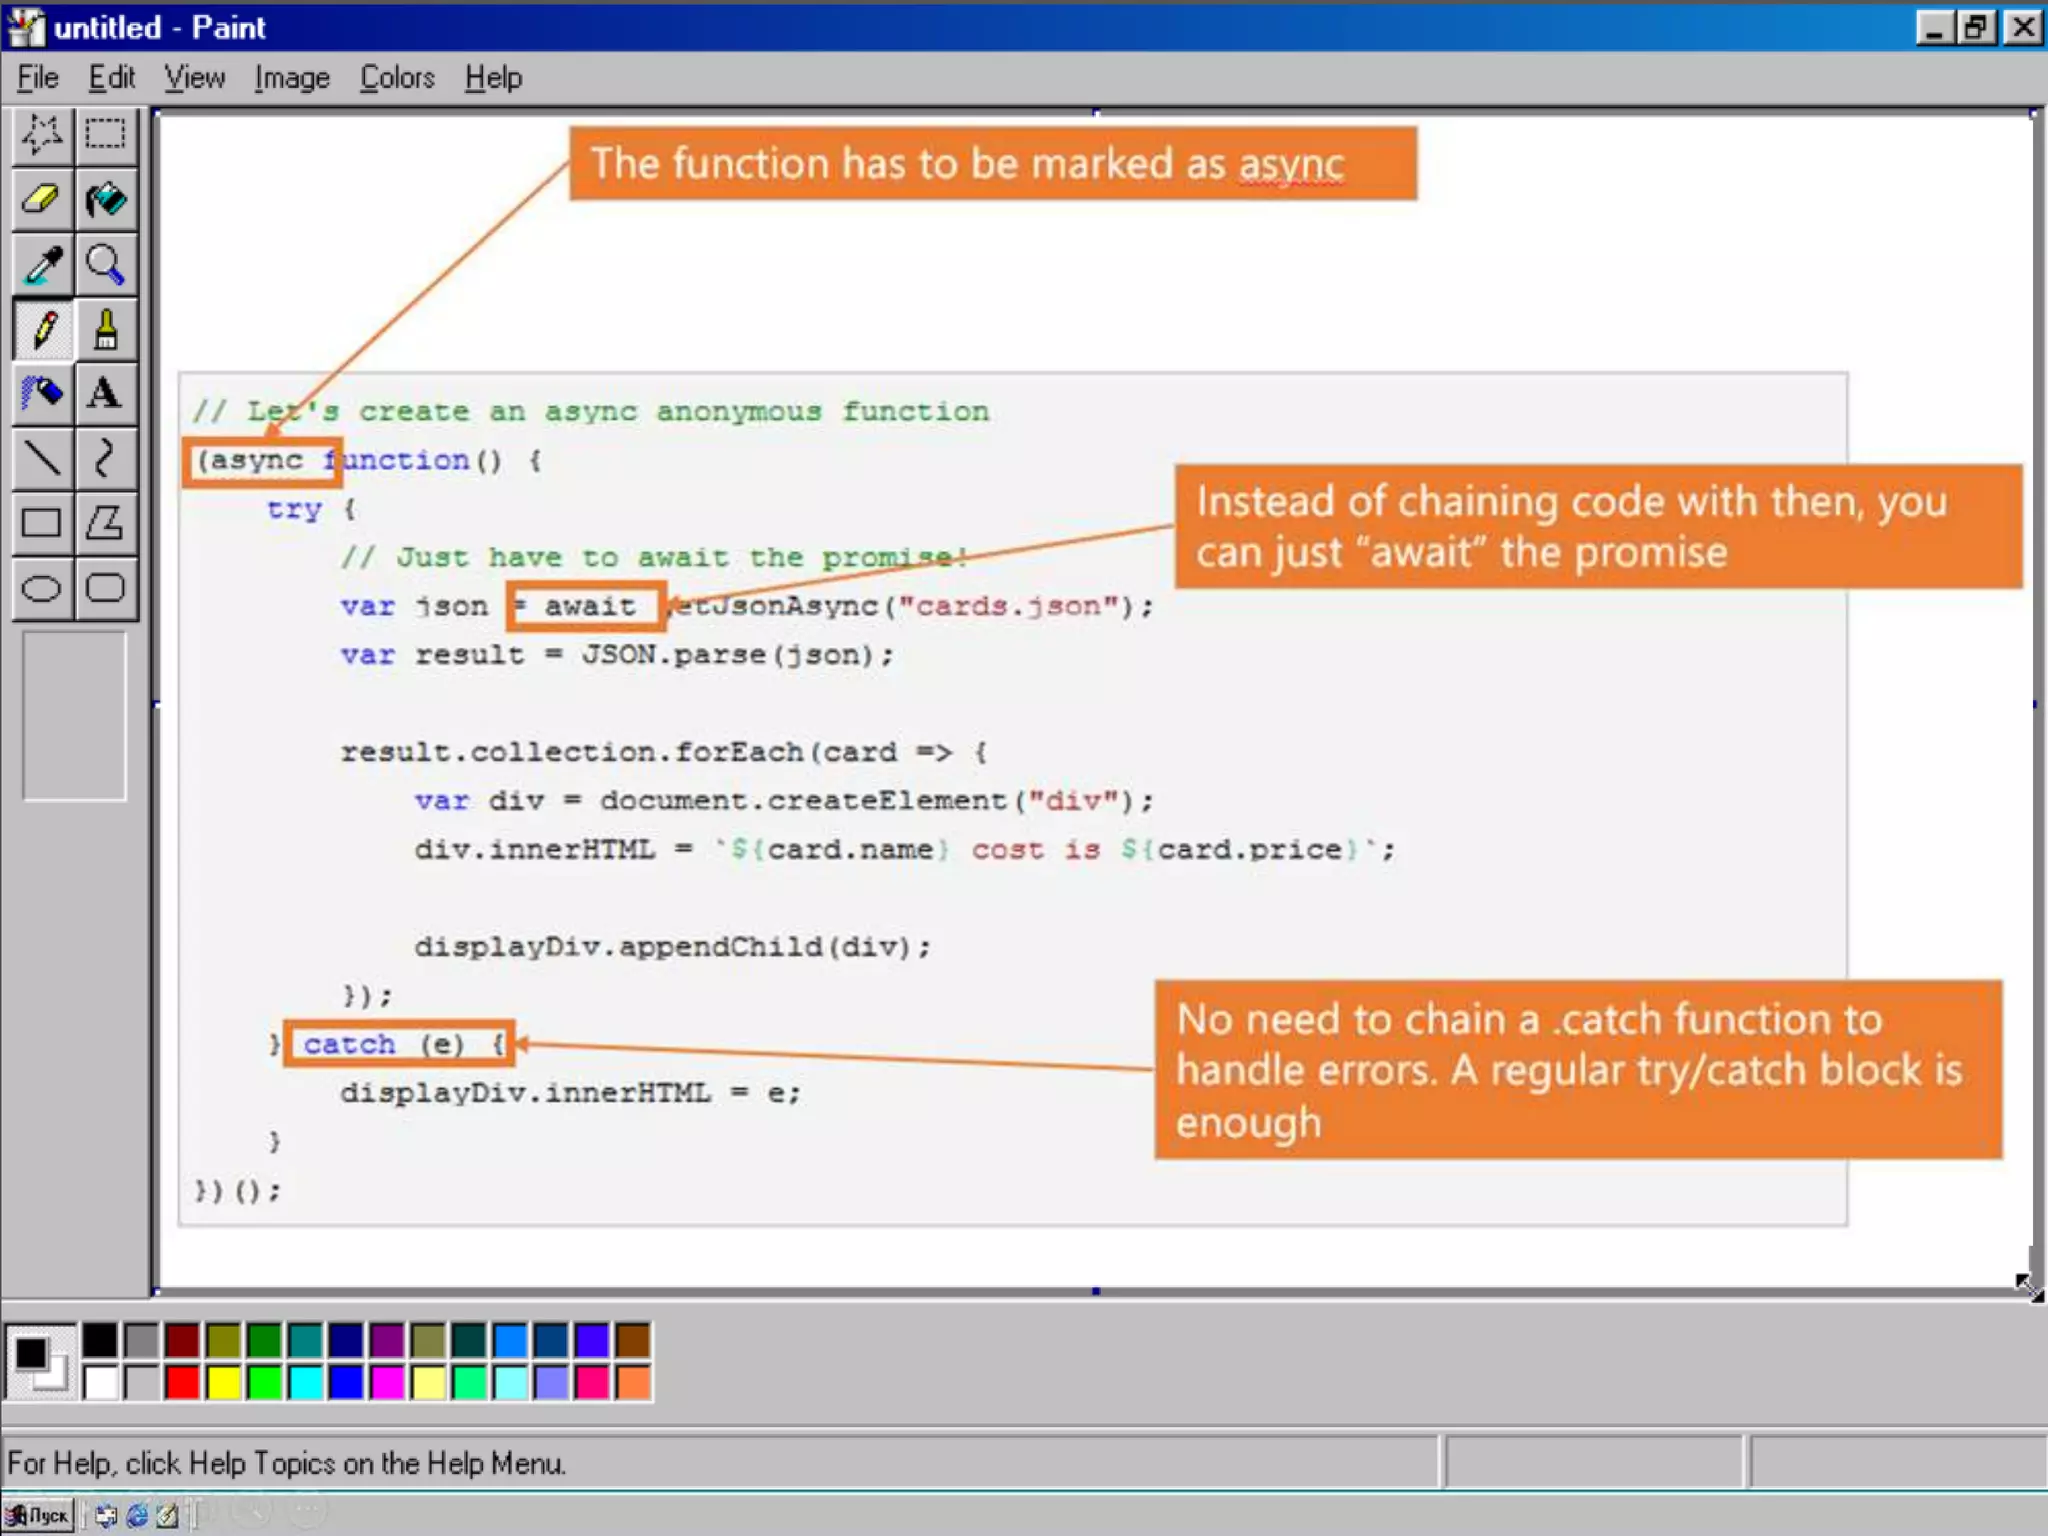Select the Free-Form Select tool

pyautogui.click(x=42, y=134)
